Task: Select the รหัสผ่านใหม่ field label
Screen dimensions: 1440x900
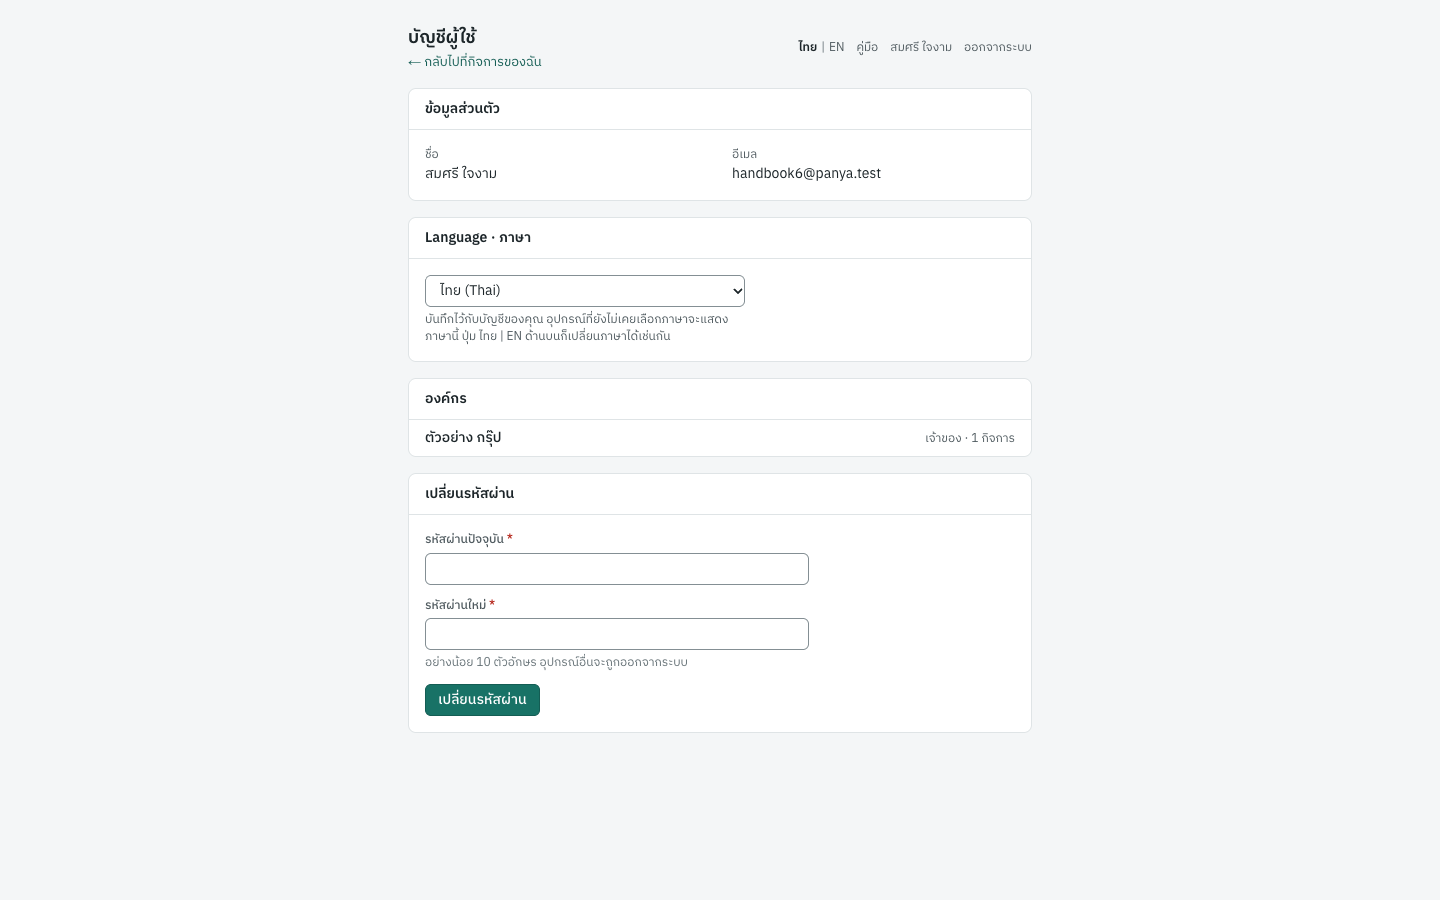Action: coord(455,605)
